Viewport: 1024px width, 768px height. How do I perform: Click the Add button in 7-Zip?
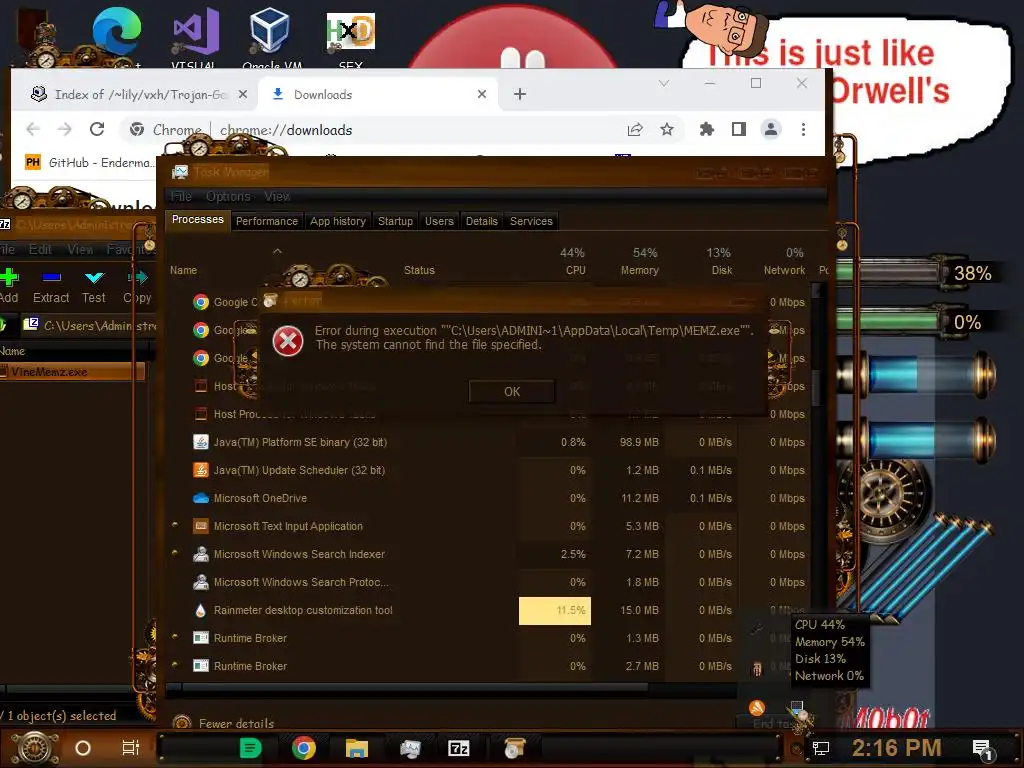tap(9, 286)
